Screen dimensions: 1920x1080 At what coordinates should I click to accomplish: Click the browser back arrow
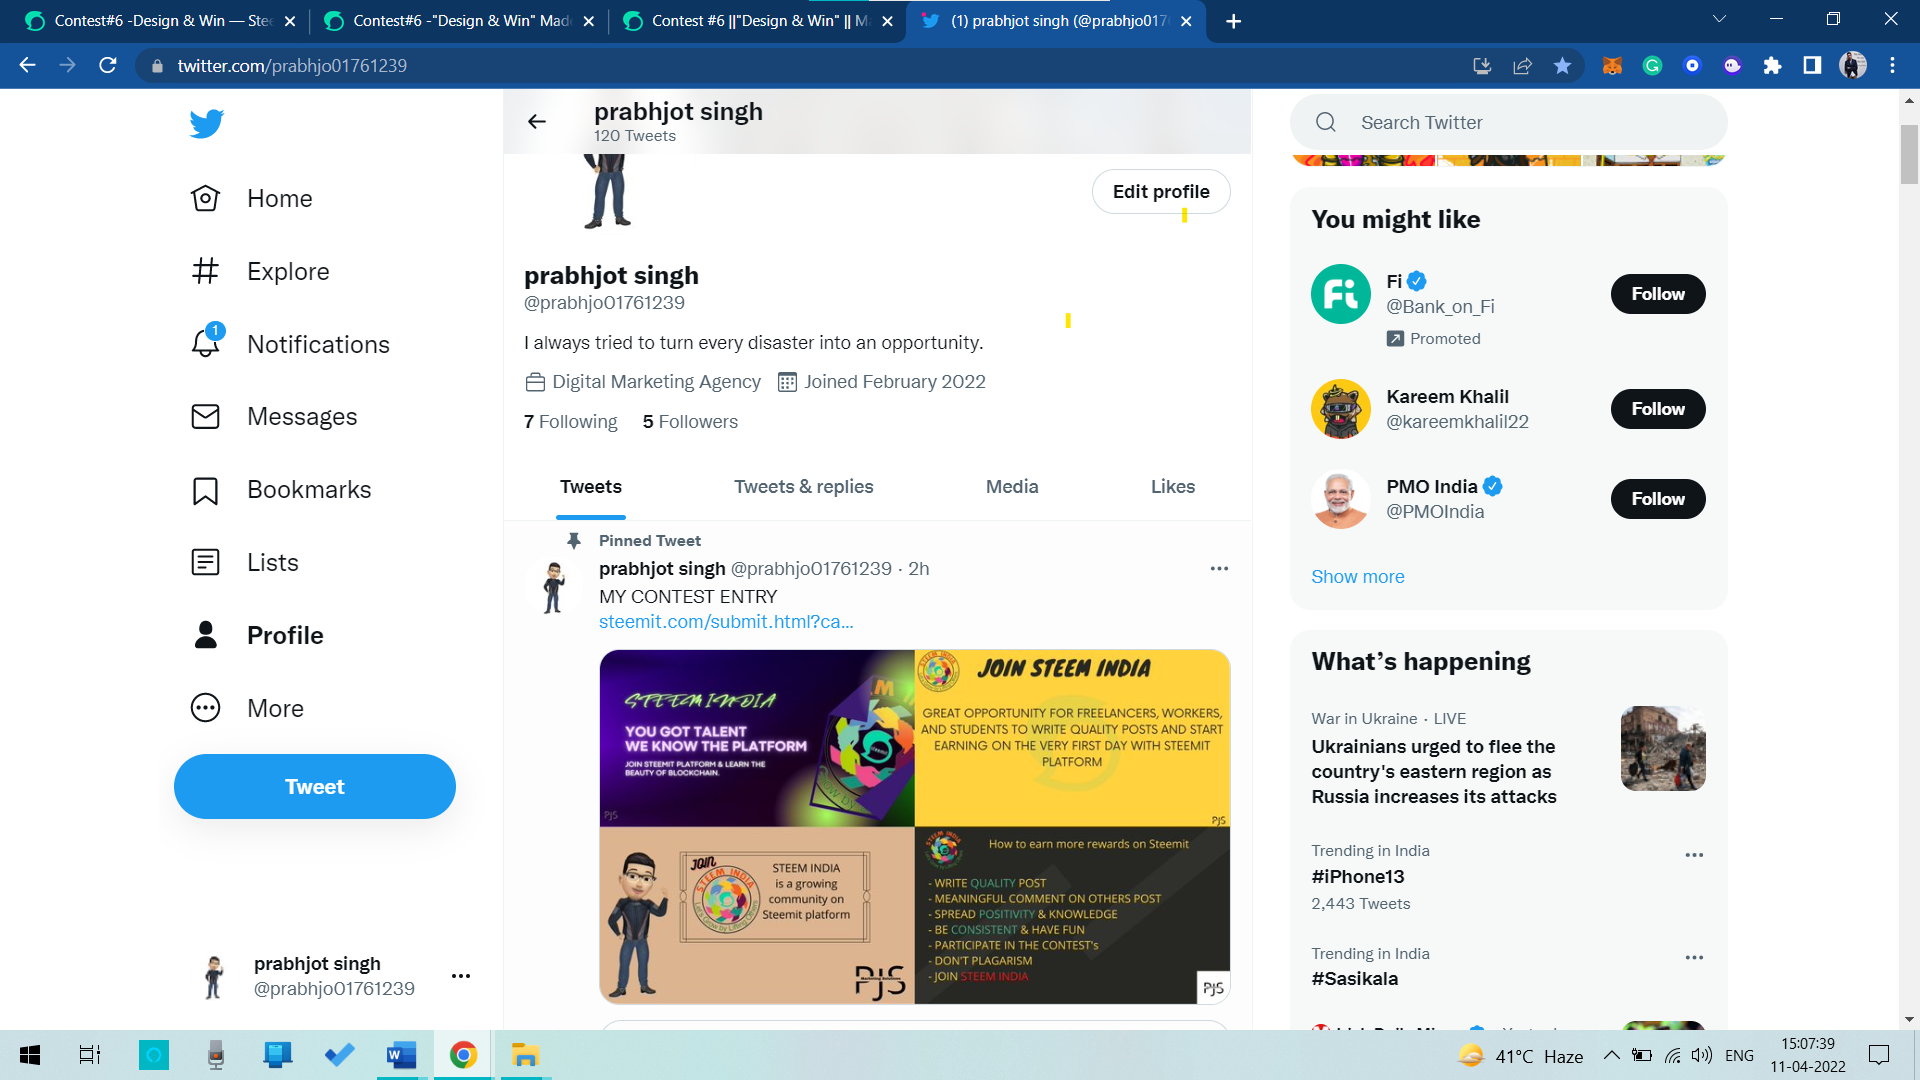click(x=27, y=65)
